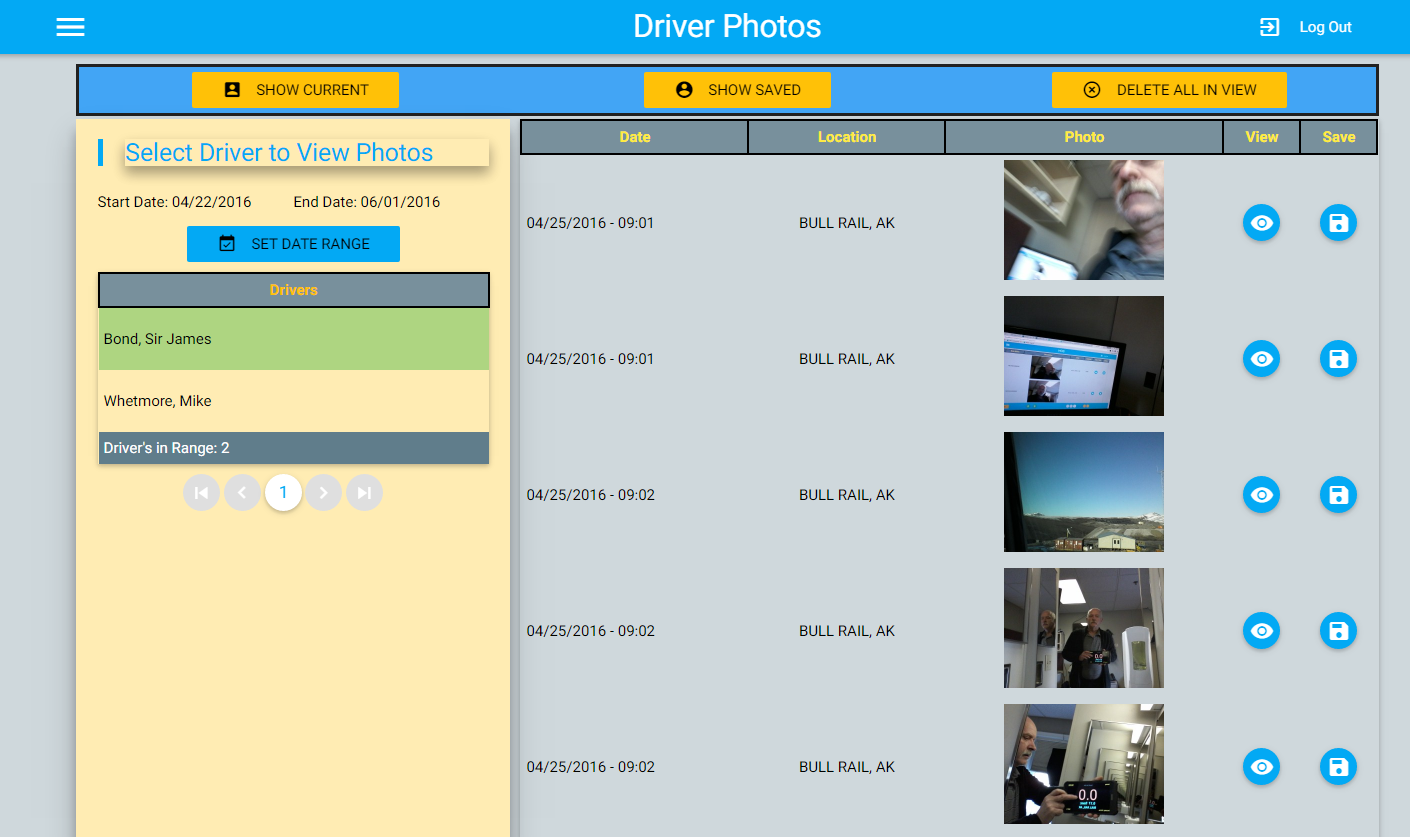Screen dimensions: 1410x837
Task: Click the circled X icon on Delete All
Action: [1092, 89]
